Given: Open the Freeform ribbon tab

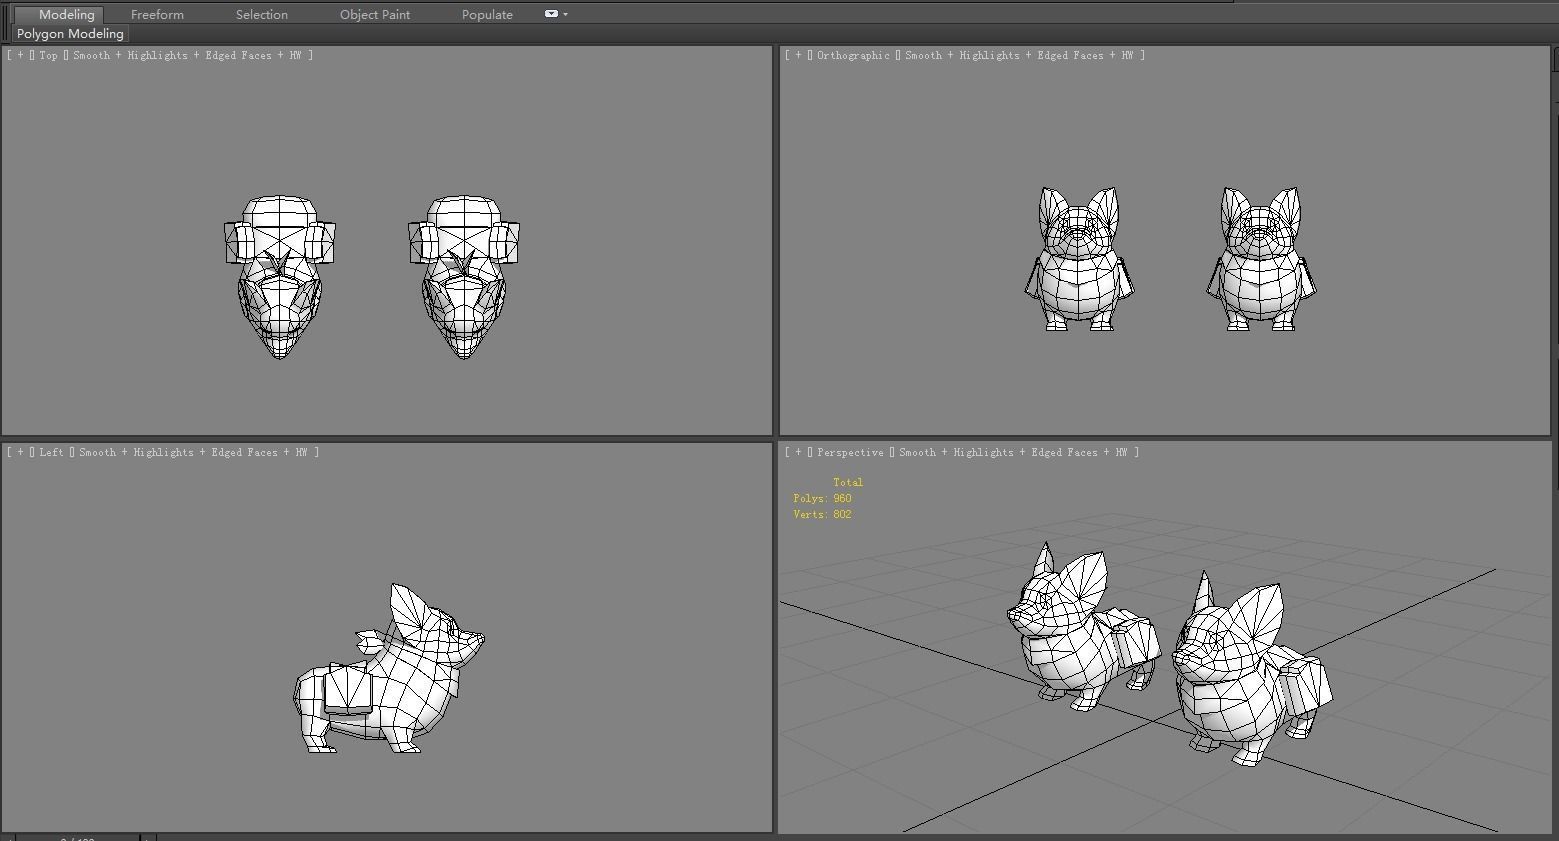Looking at the screenshot, I should (x=157, y=14).
